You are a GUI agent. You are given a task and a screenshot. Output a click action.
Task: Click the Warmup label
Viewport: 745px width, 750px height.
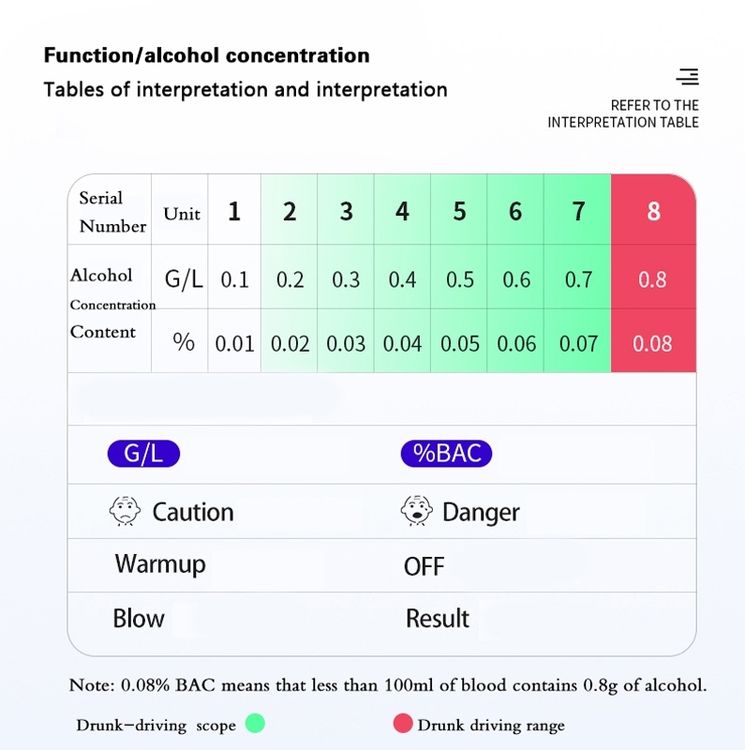[x=160, y=565]
